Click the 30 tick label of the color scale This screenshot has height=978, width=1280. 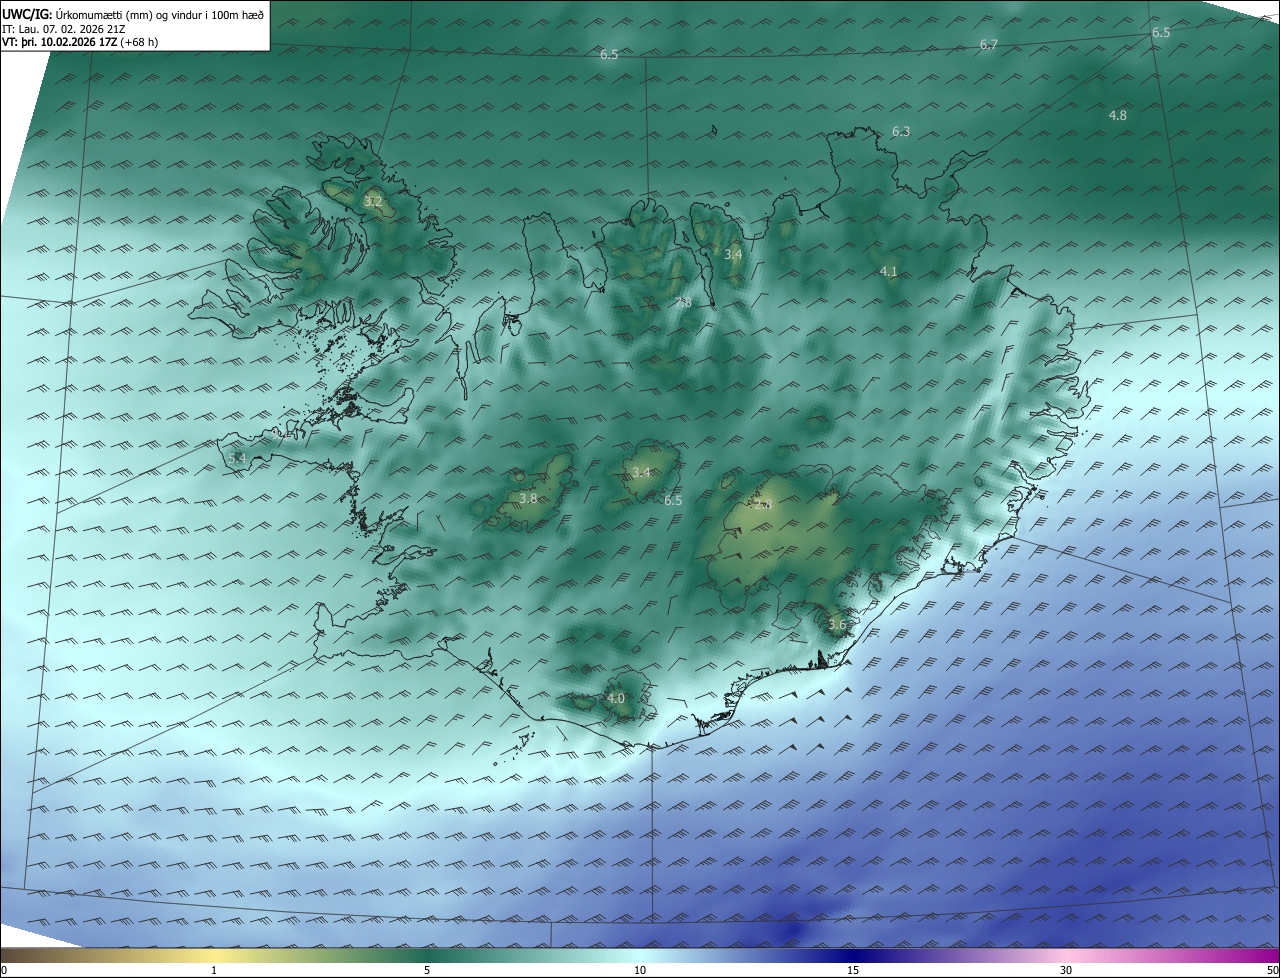1066,970
